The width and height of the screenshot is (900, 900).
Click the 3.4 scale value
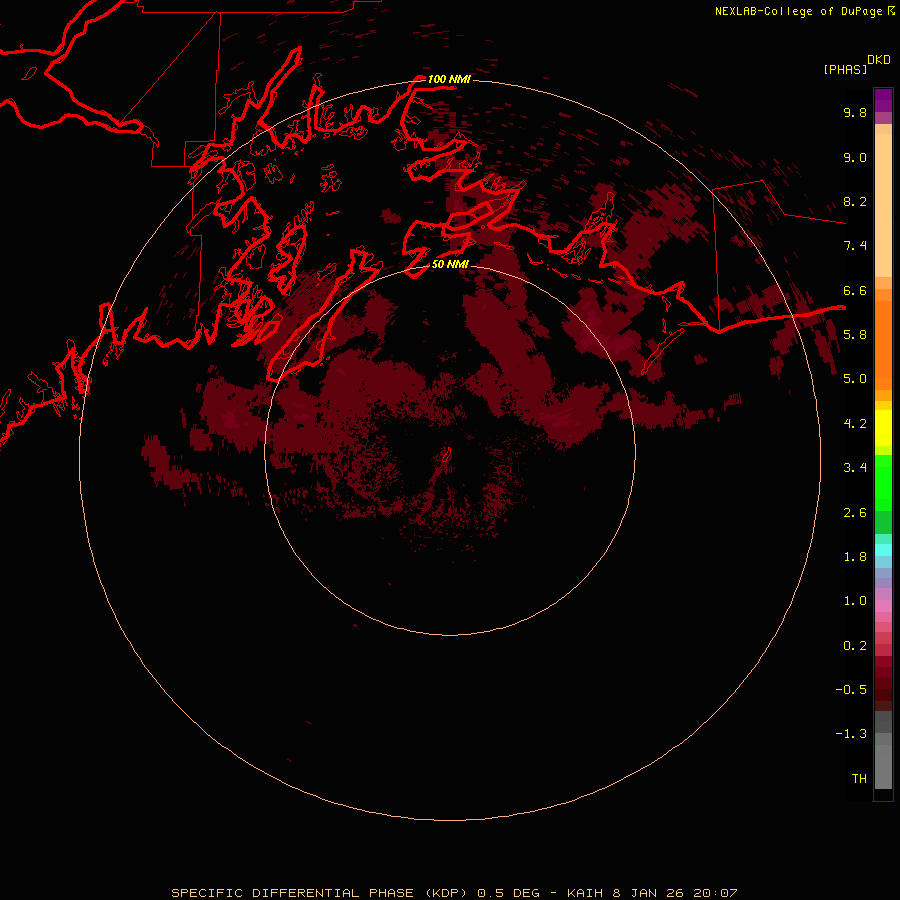855,468
